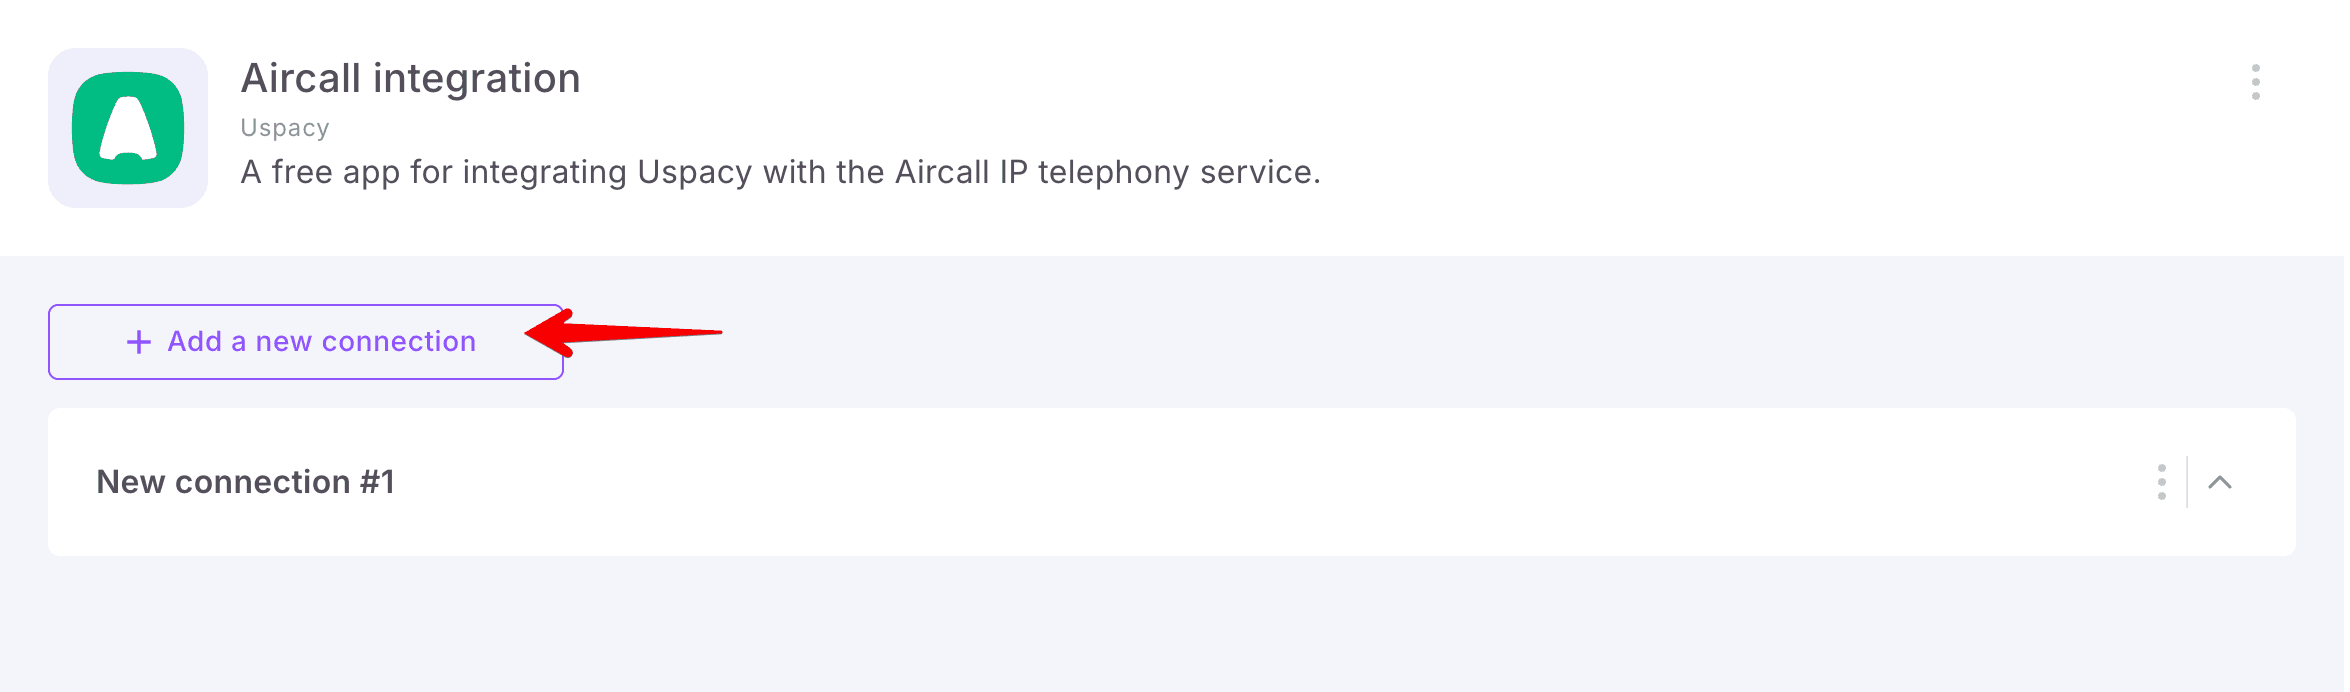
Task: Click the "Add a new connection" label text
Action: pos(322,342)
